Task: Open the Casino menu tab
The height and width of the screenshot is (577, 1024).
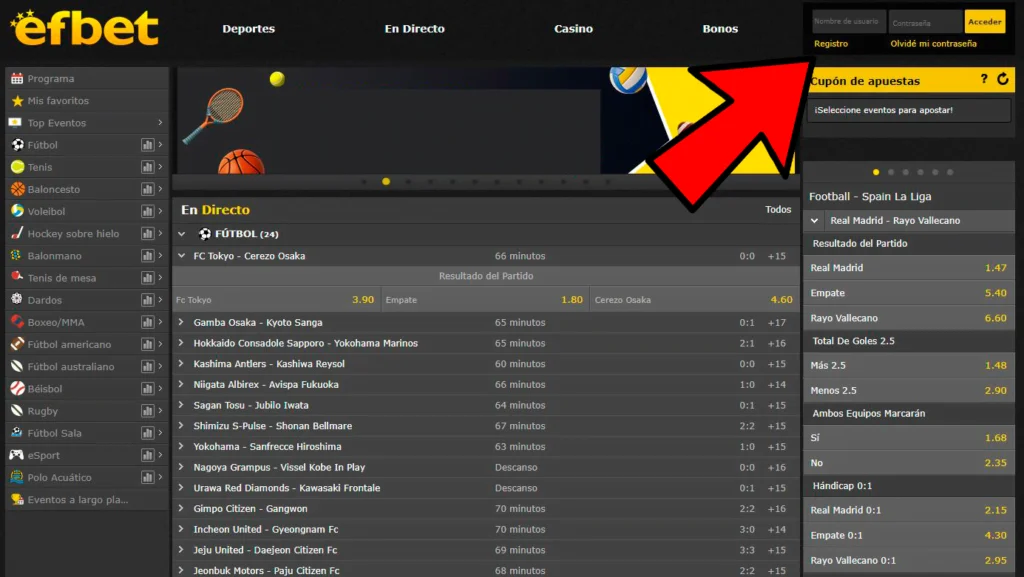Action: (x=573, y=29)
